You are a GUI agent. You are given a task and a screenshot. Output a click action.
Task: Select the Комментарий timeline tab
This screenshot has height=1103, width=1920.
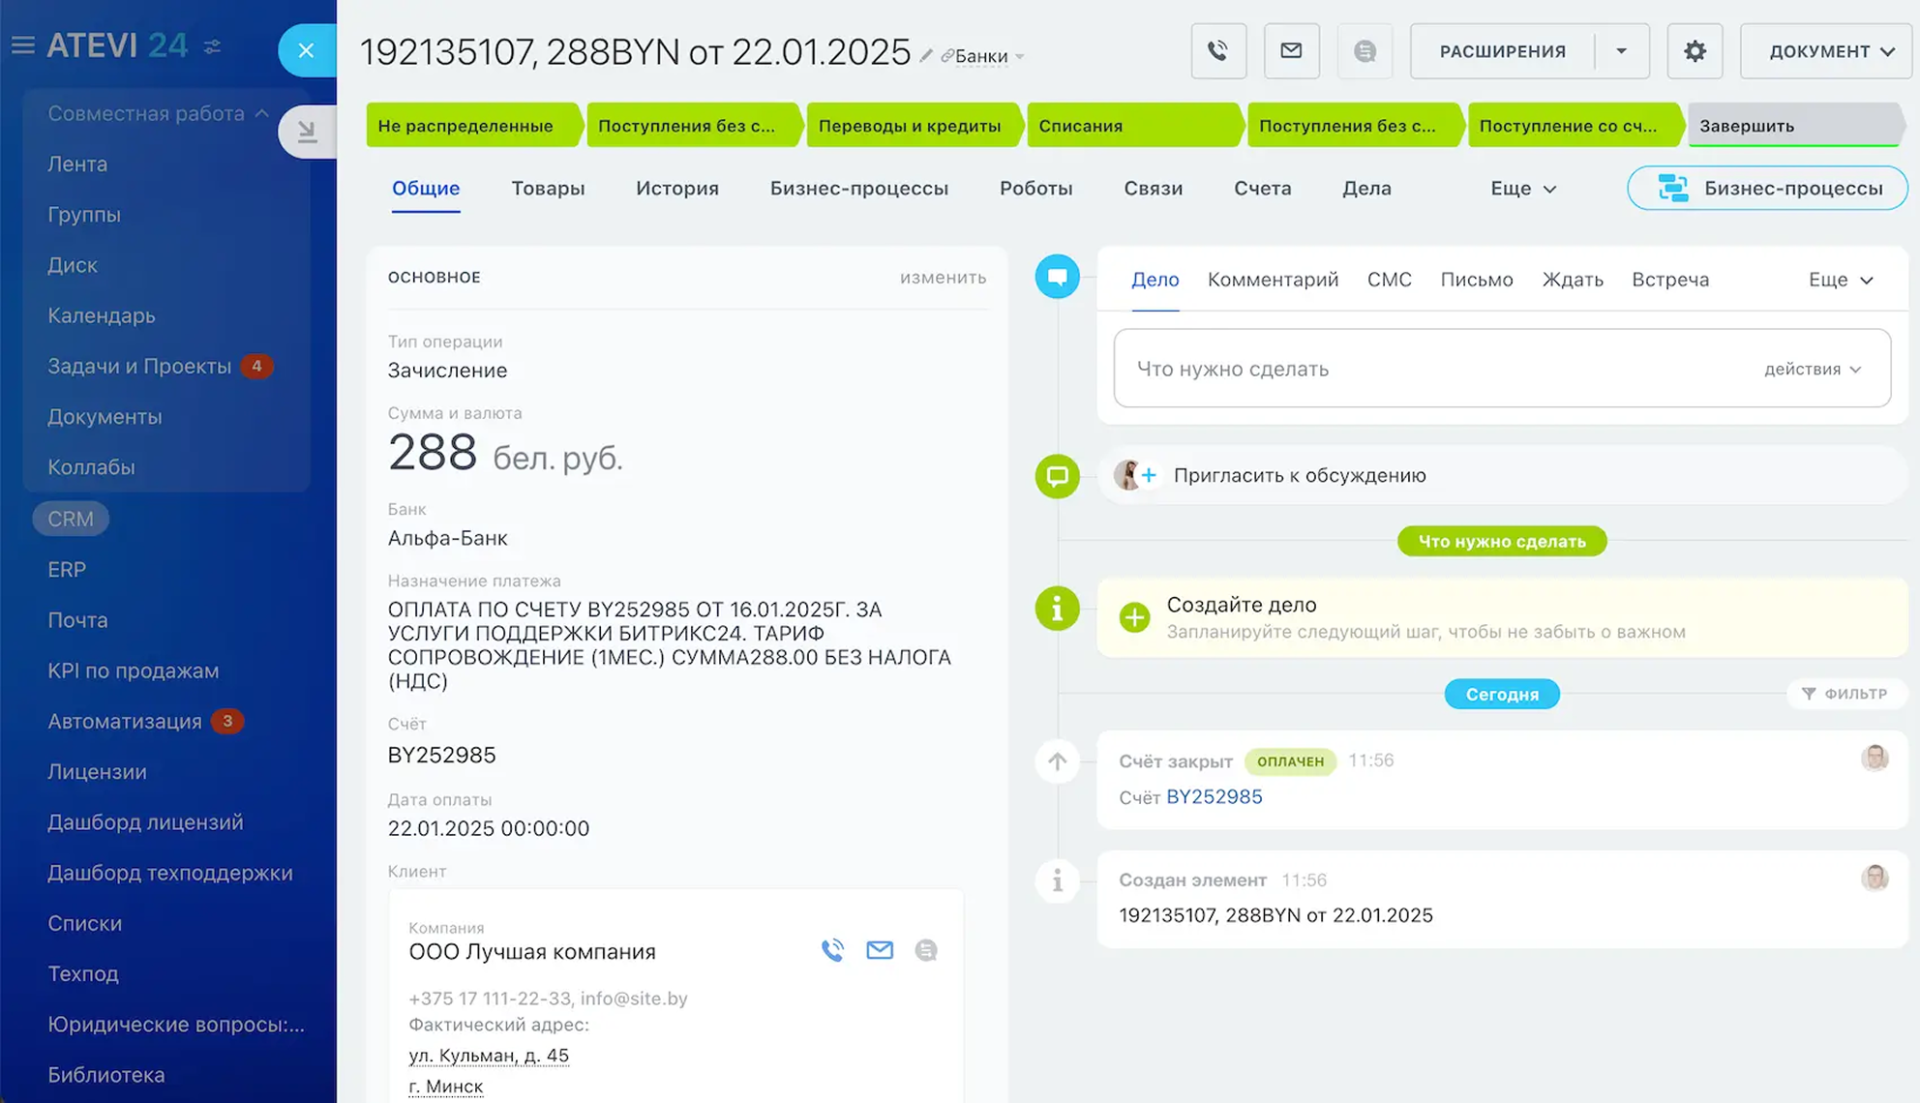pos(1272,280)
